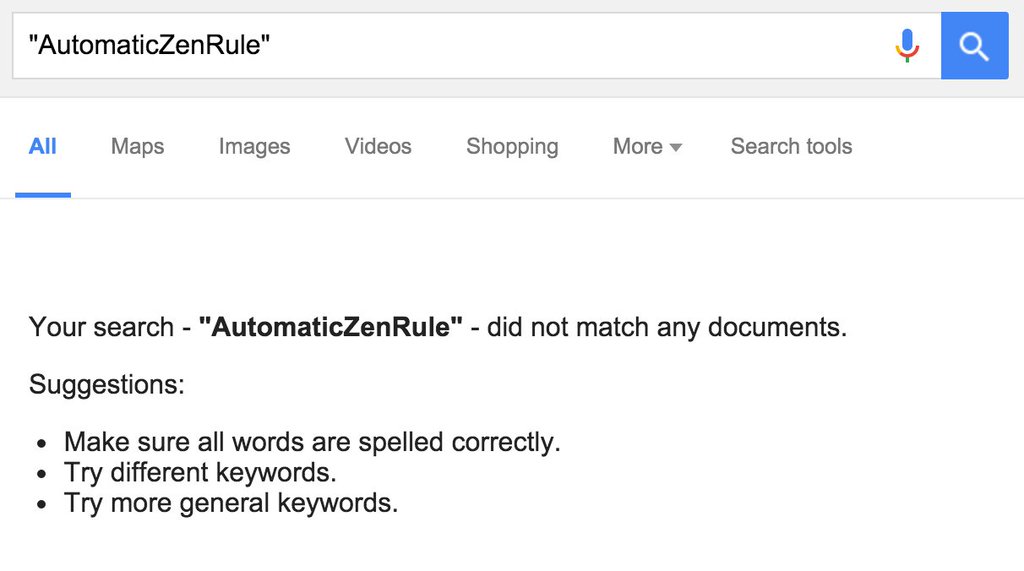Click the "Try different keywords" suggestion
This screenshot has width=1024, height=571.
(200, 472)
